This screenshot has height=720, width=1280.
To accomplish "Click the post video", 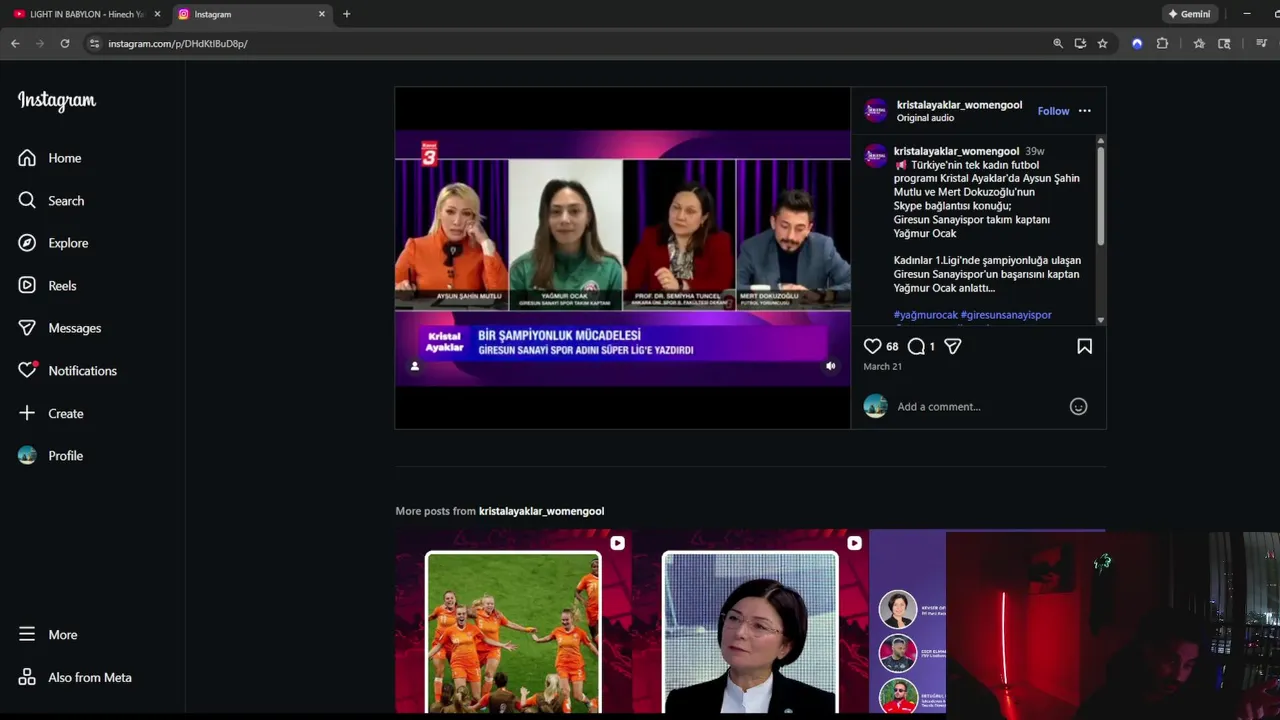I will (622, 258).
